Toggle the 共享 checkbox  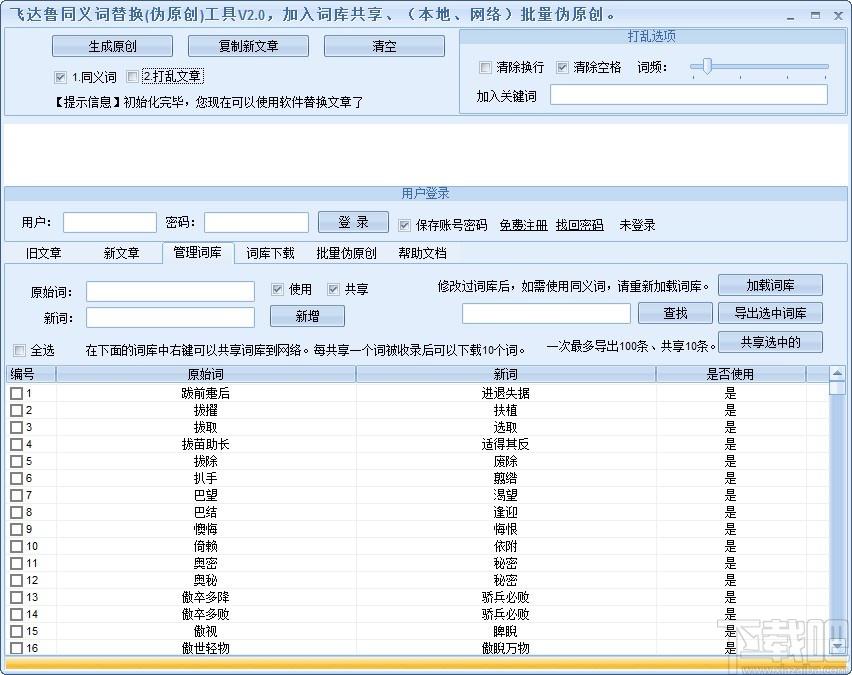(333, 289)
